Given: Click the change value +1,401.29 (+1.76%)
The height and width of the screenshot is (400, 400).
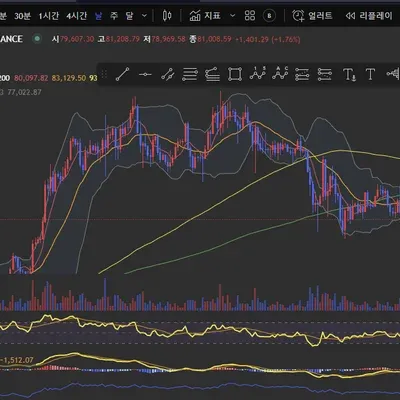Looking at the screenshot, I should 268,39.
